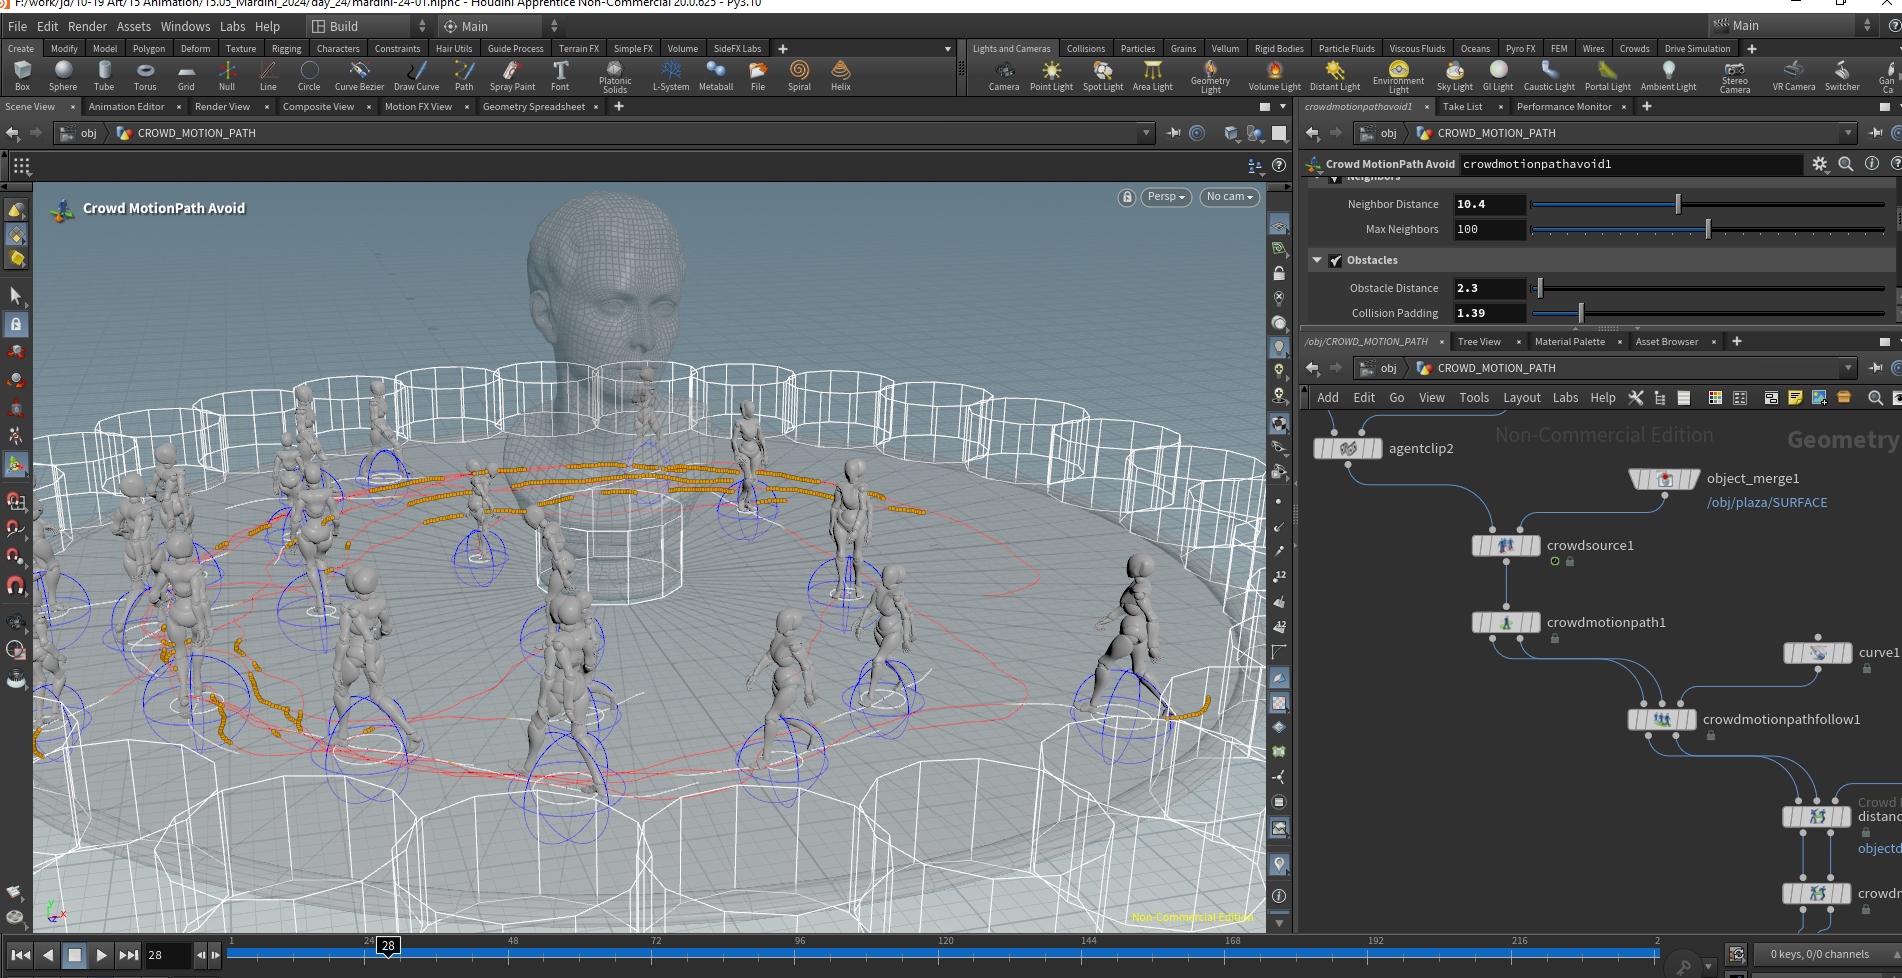Follow the /obj/plaza/SURFACE link
This screenshot has height=978, width=1902.
point(1767,503)
